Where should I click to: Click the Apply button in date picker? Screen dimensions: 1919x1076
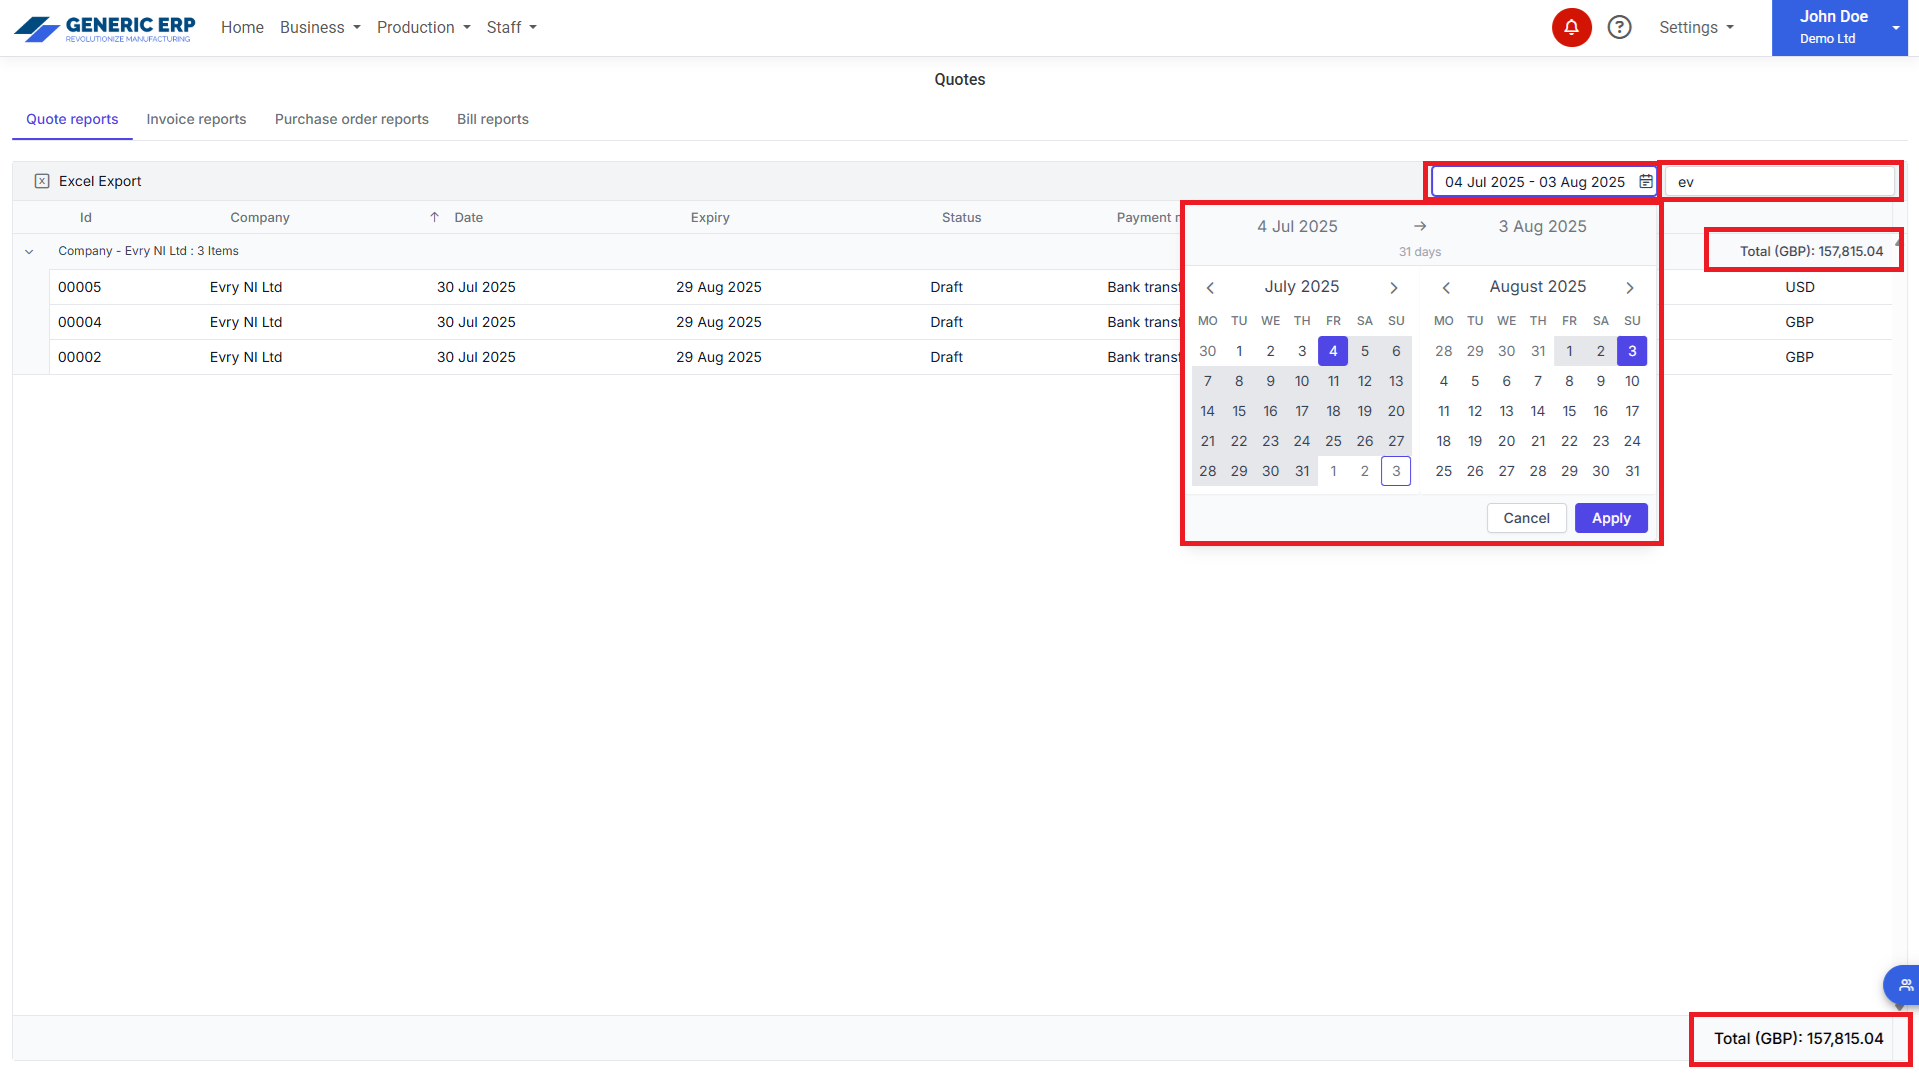click(x=1610, y=518)
